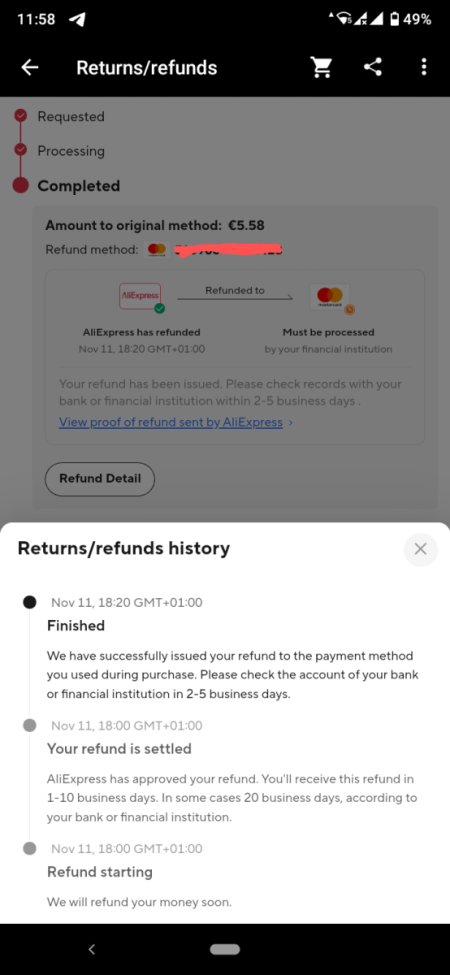This screenshot has height=975, width=450.
Task: Tap the back arrow in header
Action: (30, 67)
